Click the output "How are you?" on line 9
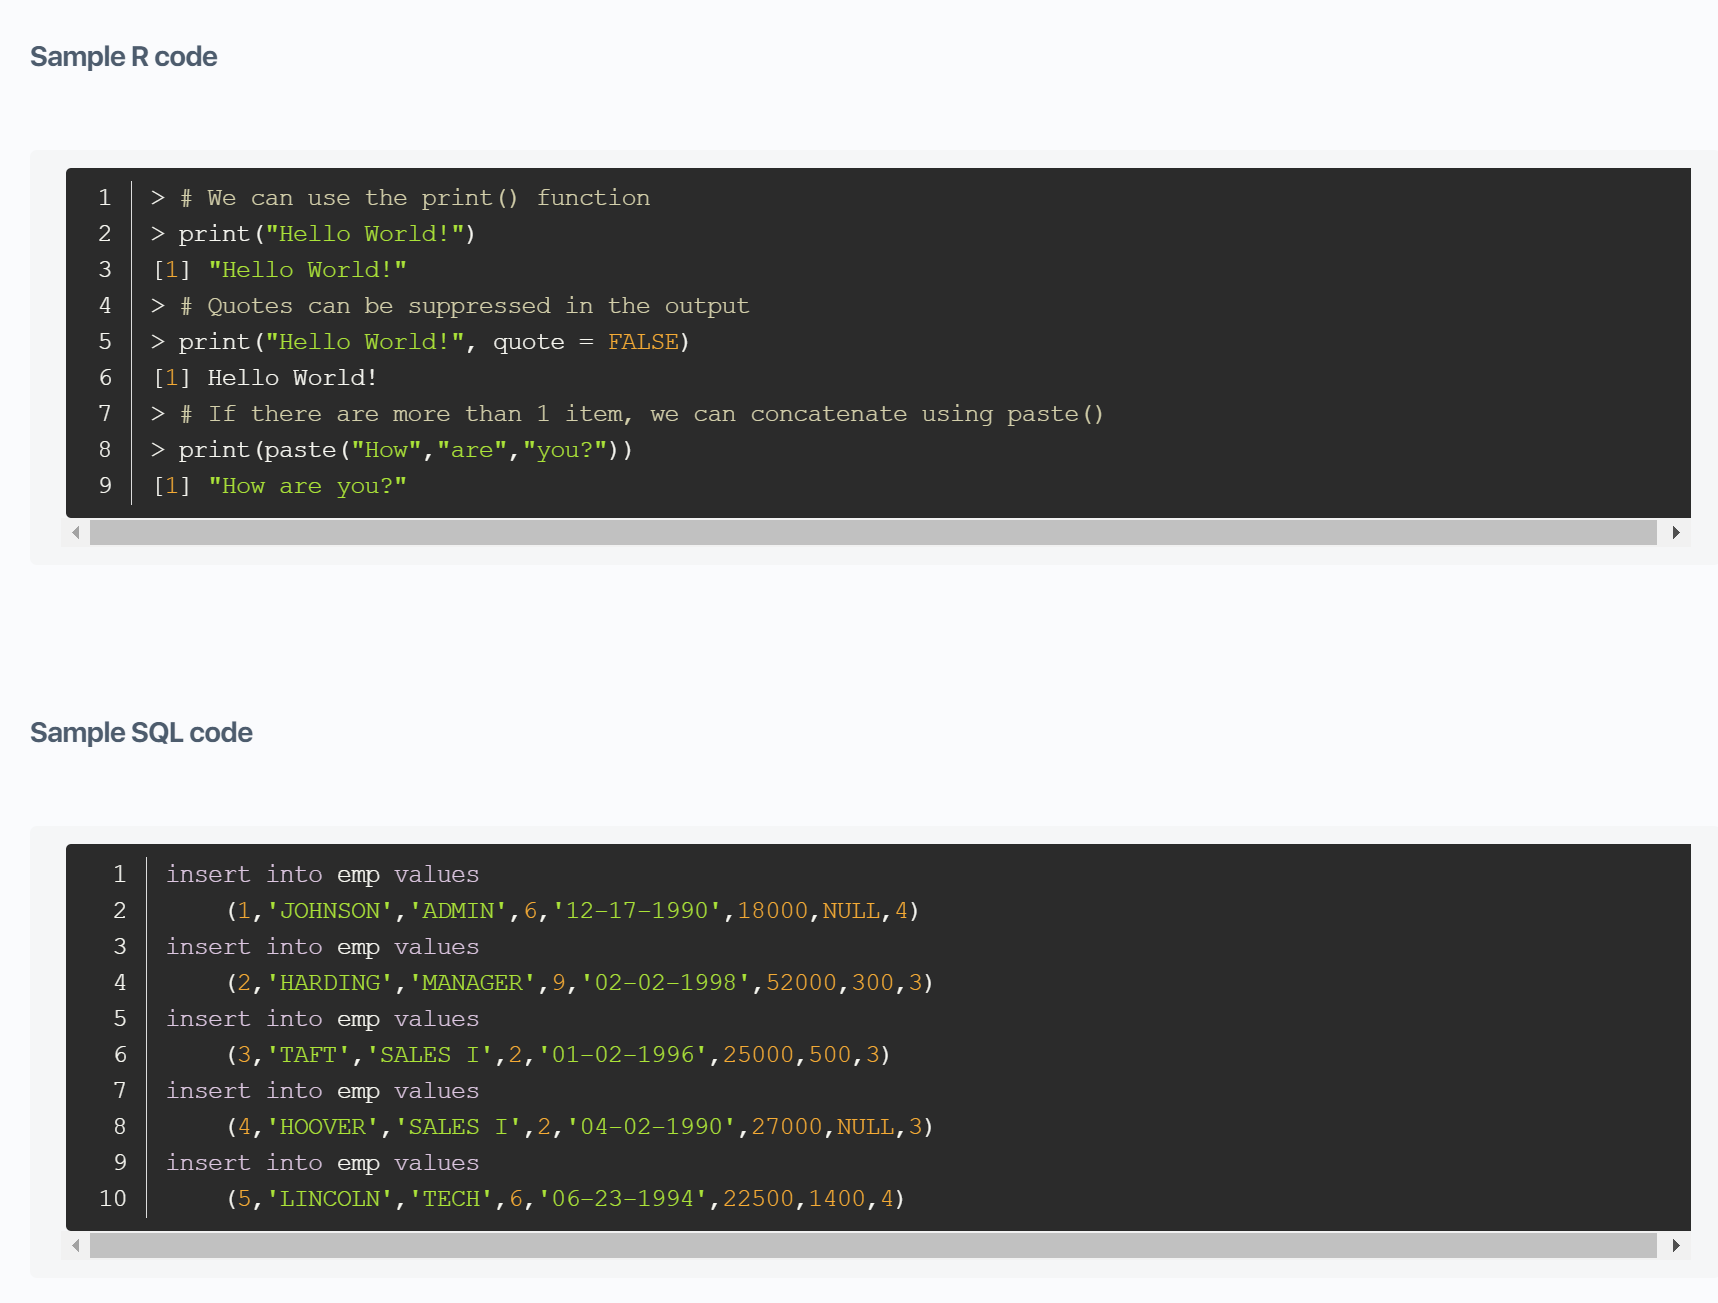Screen dimensions: 1718x1303 tap(307, 486)
